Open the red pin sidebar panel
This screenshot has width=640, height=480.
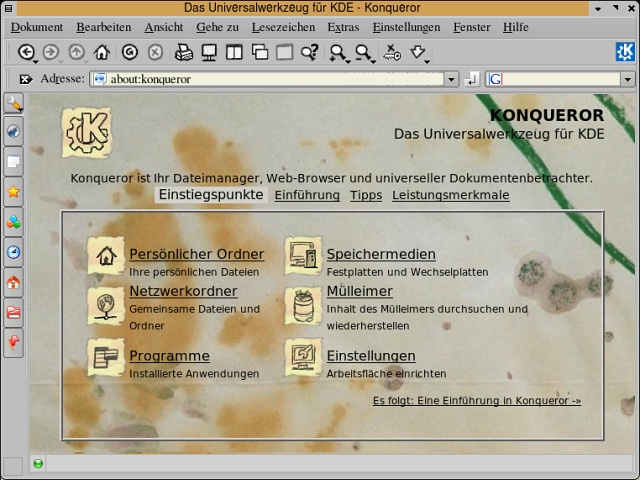coord(13,343)
